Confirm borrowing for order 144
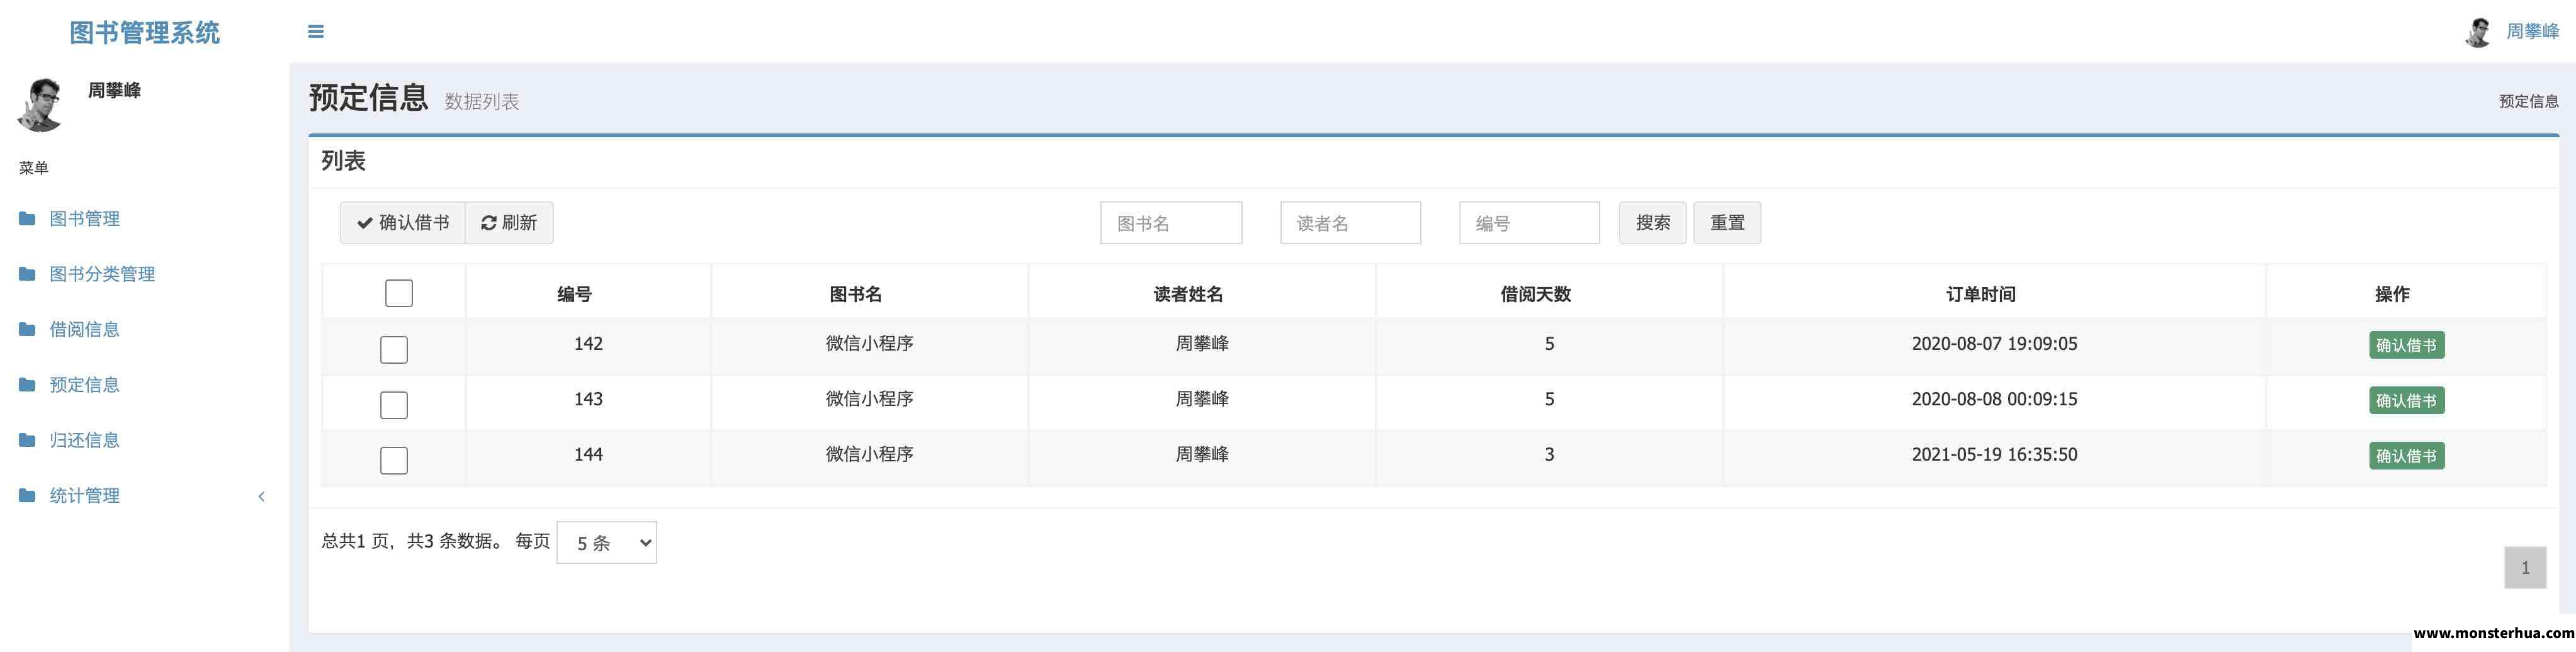The image size is (2576, 652). tap(2406, 456)
